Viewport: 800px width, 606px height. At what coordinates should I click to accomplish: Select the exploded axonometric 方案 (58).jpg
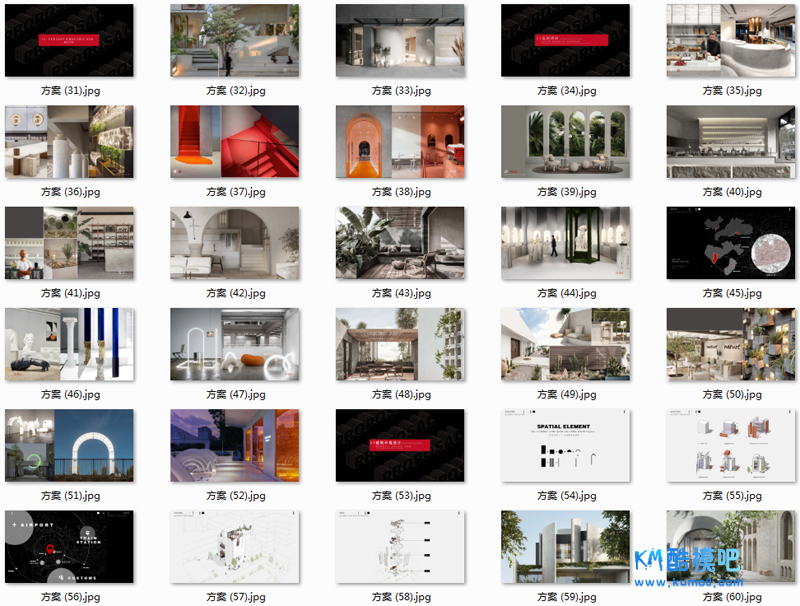tap(400, 546)
